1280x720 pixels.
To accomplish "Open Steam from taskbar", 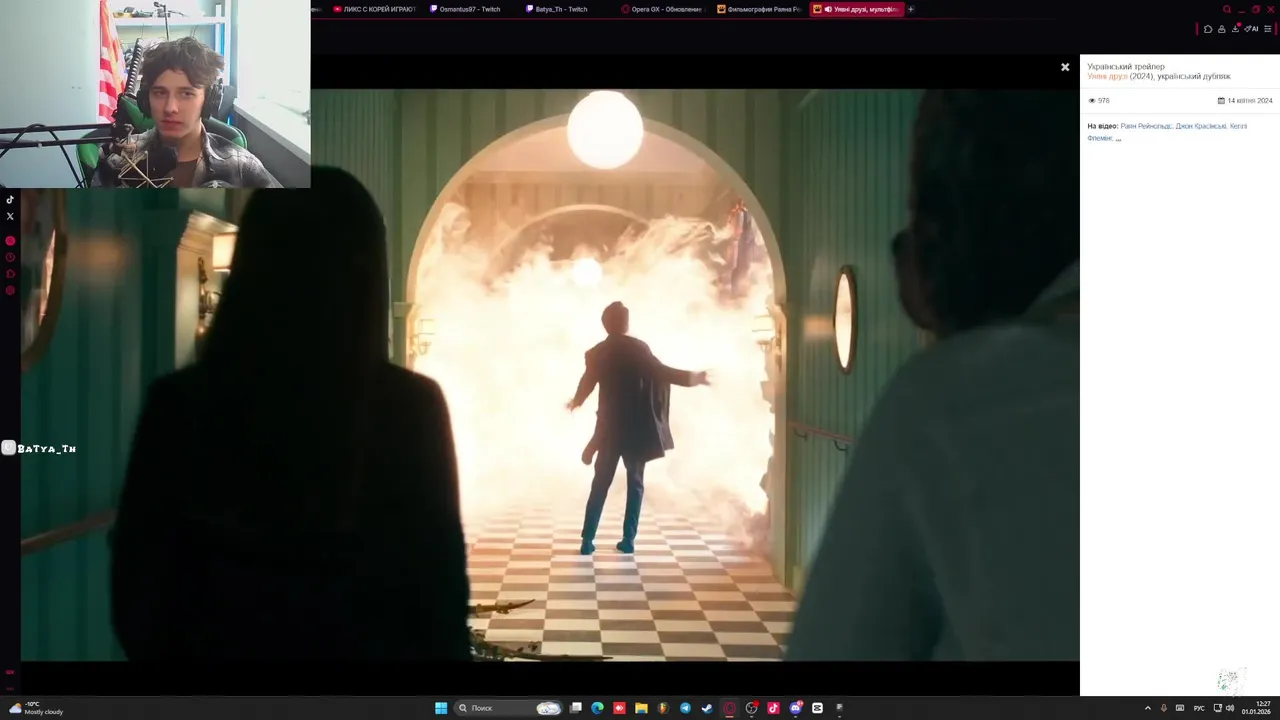I will coord(707,708).
